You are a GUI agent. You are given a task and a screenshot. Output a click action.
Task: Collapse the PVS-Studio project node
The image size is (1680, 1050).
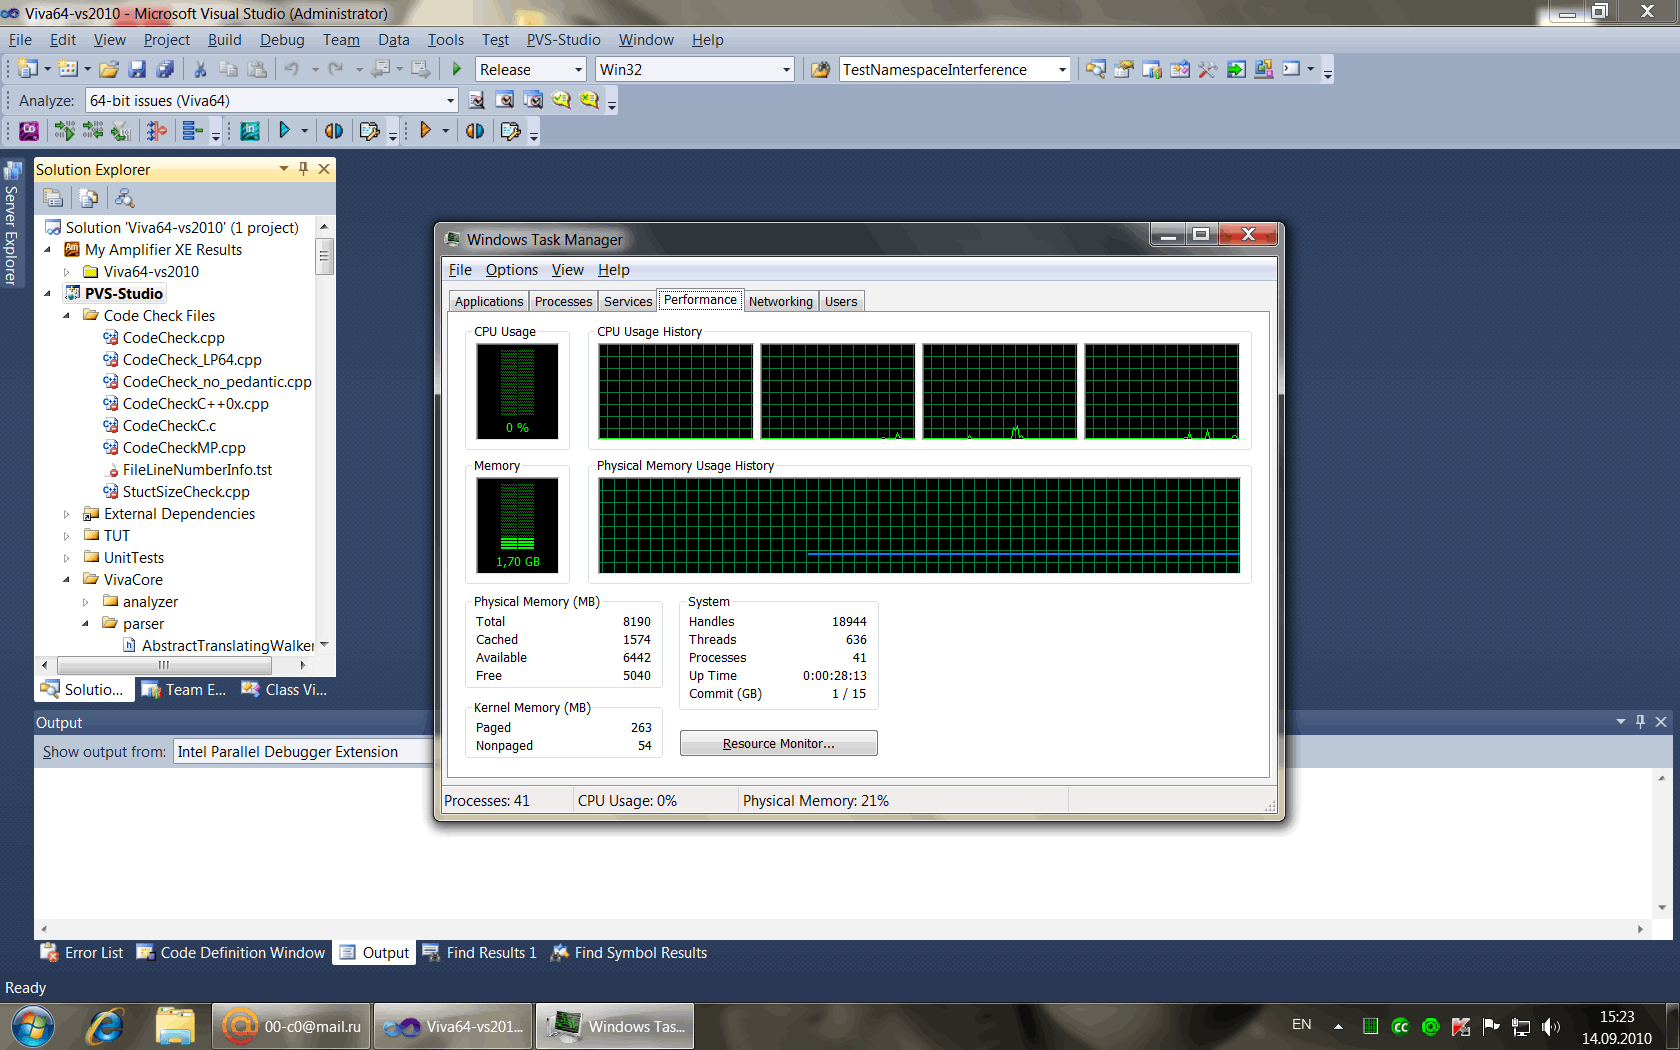coord(47,294)
